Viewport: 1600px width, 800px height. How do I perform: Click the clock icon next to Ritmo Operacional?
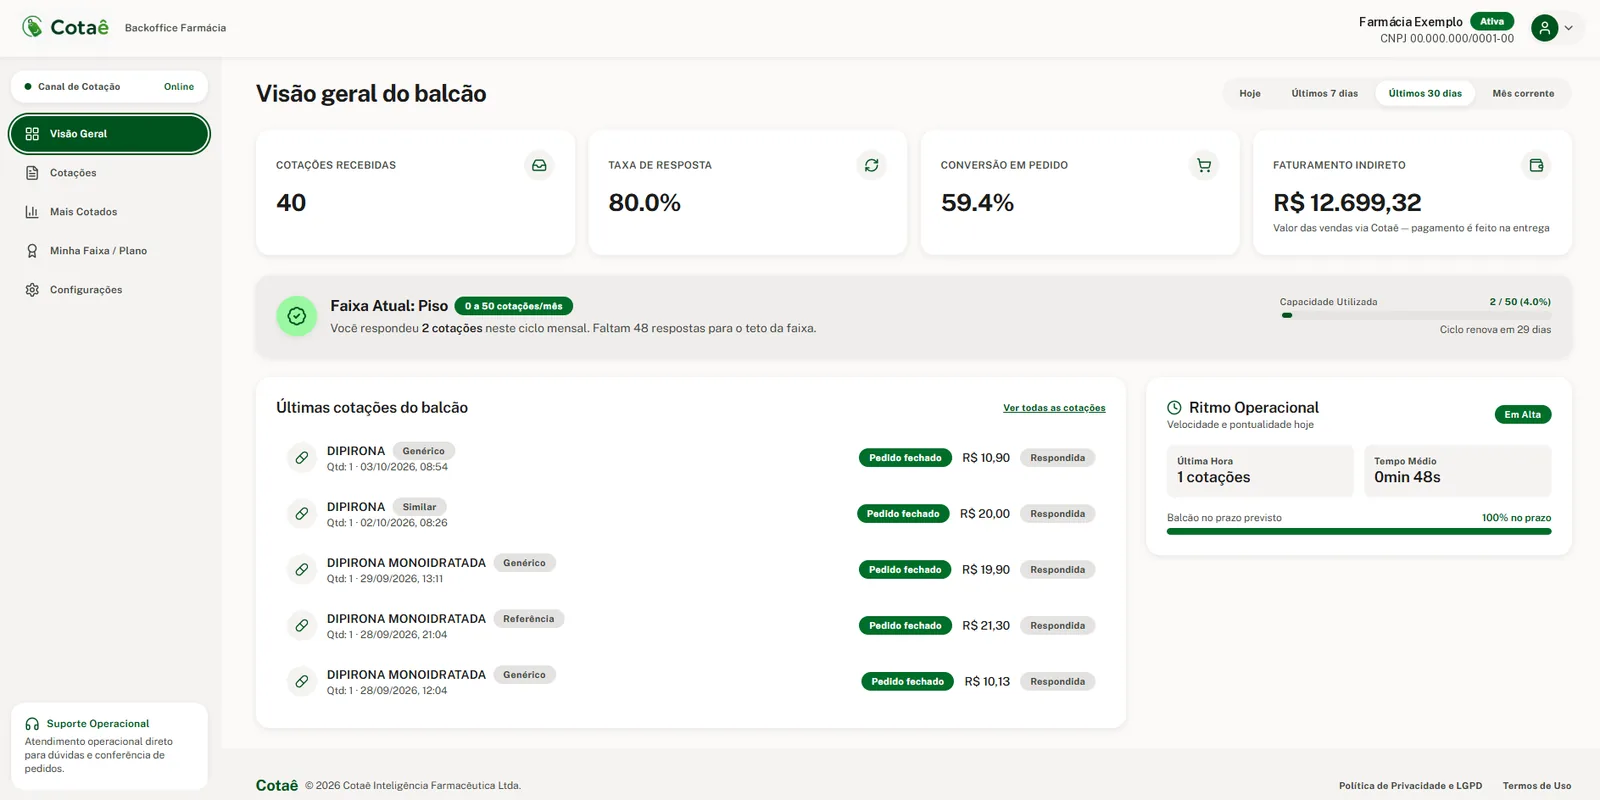click(1174, 407)
